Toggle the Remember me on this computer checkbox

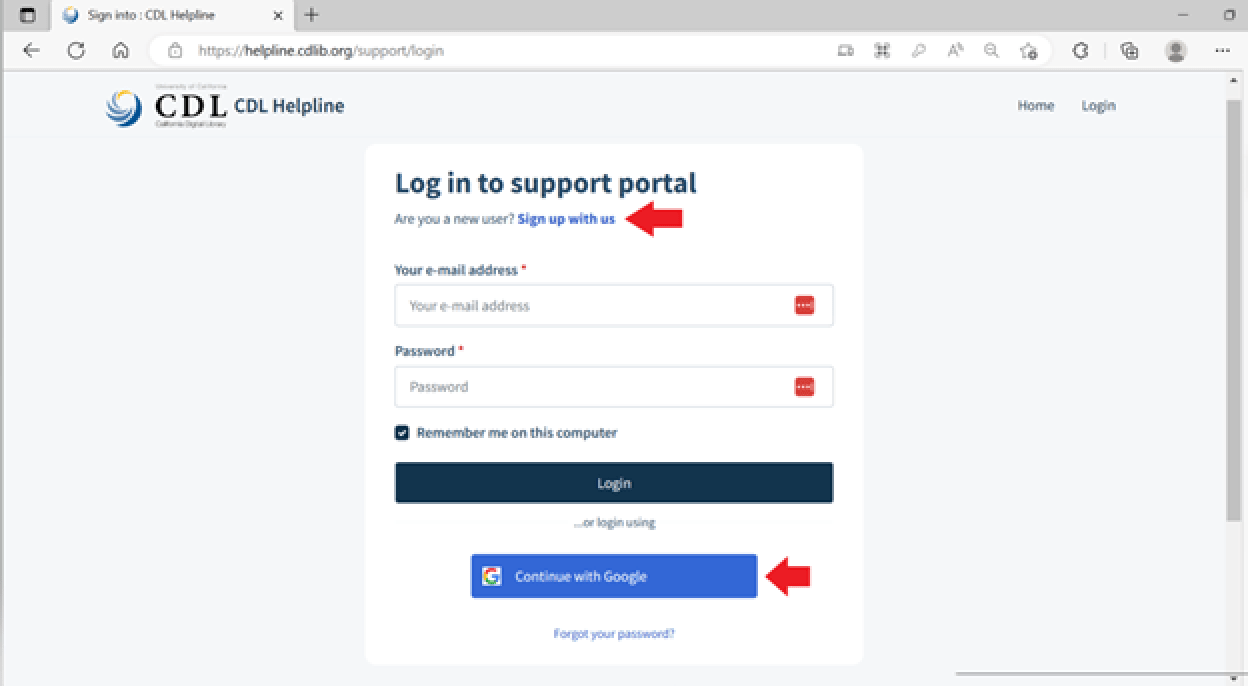402,433
